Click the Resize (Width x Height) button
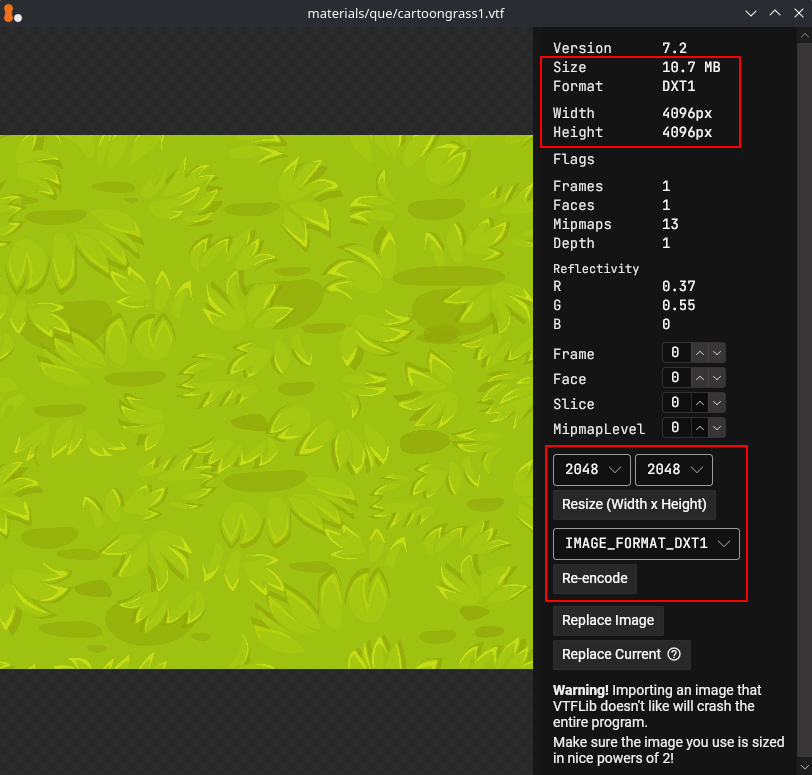Screen dimensions: 812x775 point(634,505)
